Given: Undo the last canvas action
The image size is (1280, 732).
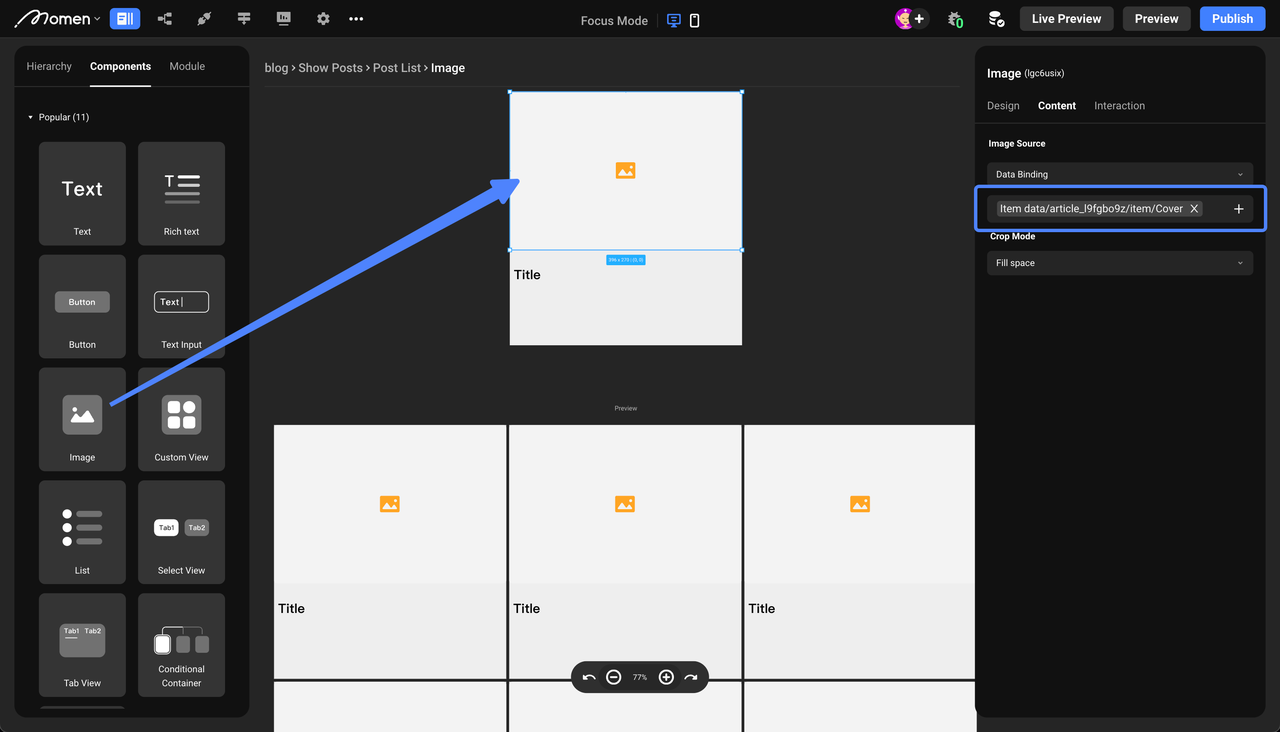Looking at the screenshot, I should click(x=589, y=677).
